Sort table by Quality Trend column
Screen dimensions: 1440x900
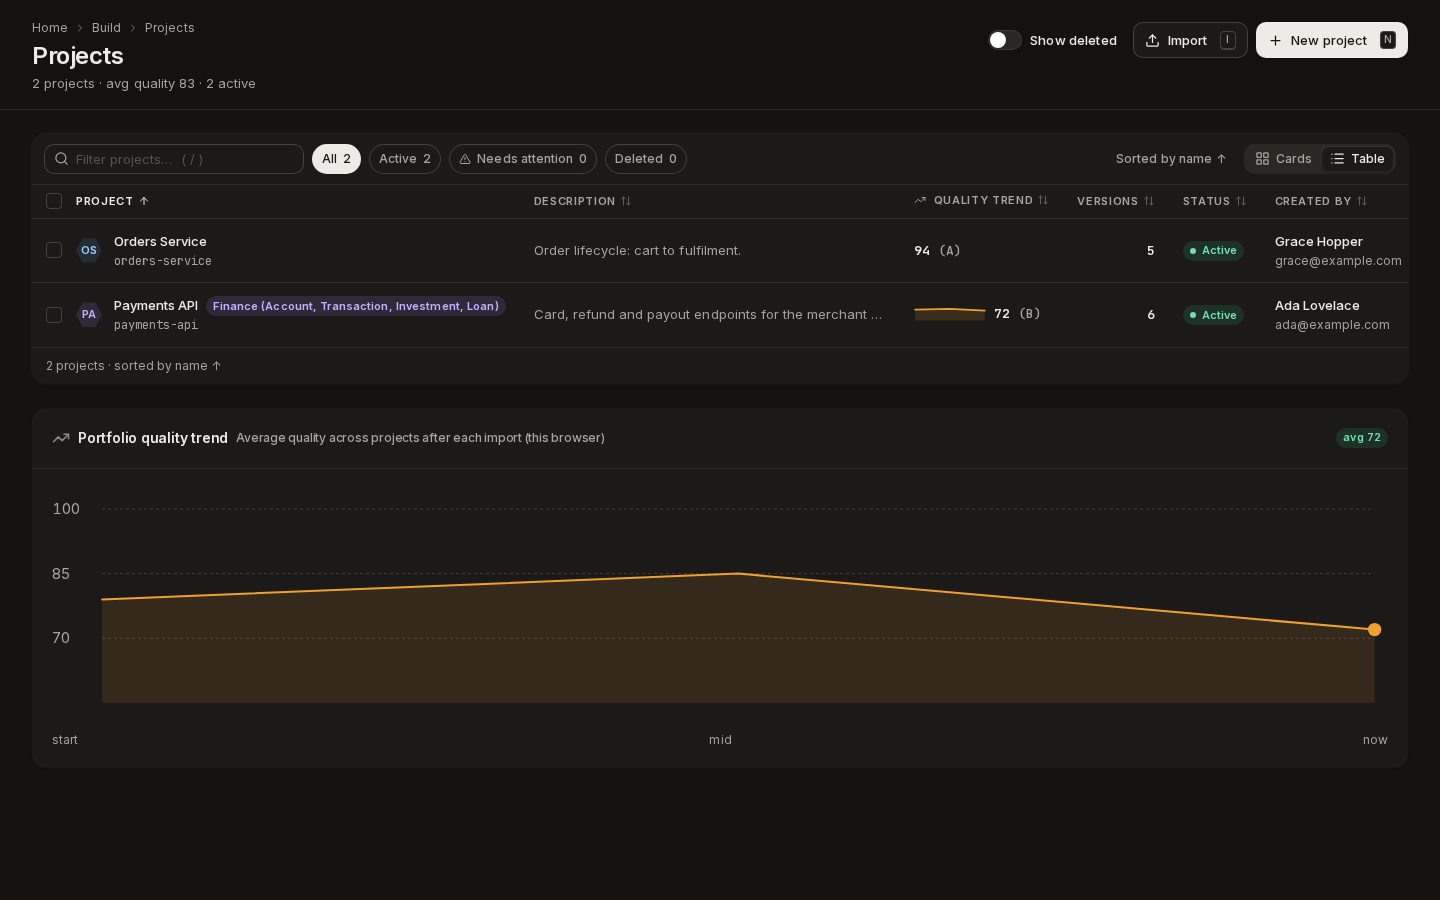click(981, 200)
